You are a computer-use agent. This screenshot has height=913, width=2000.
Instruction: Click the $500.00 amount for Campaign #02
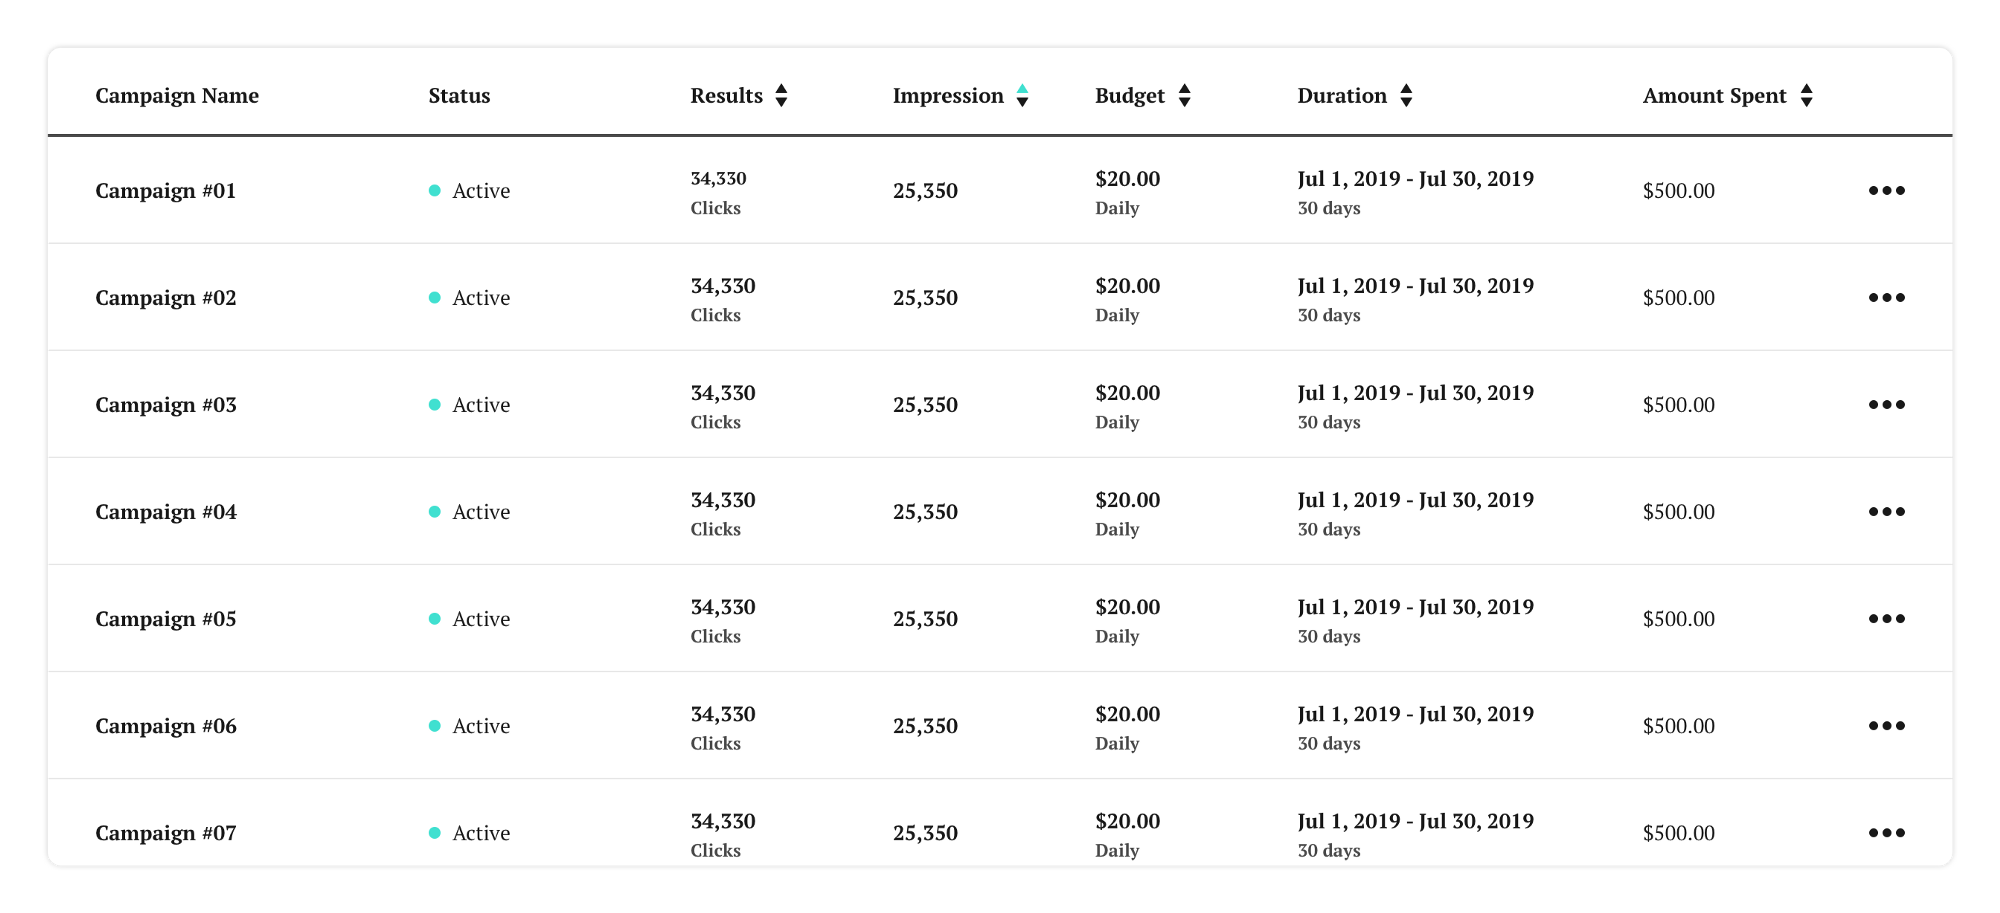[1678, 298]
